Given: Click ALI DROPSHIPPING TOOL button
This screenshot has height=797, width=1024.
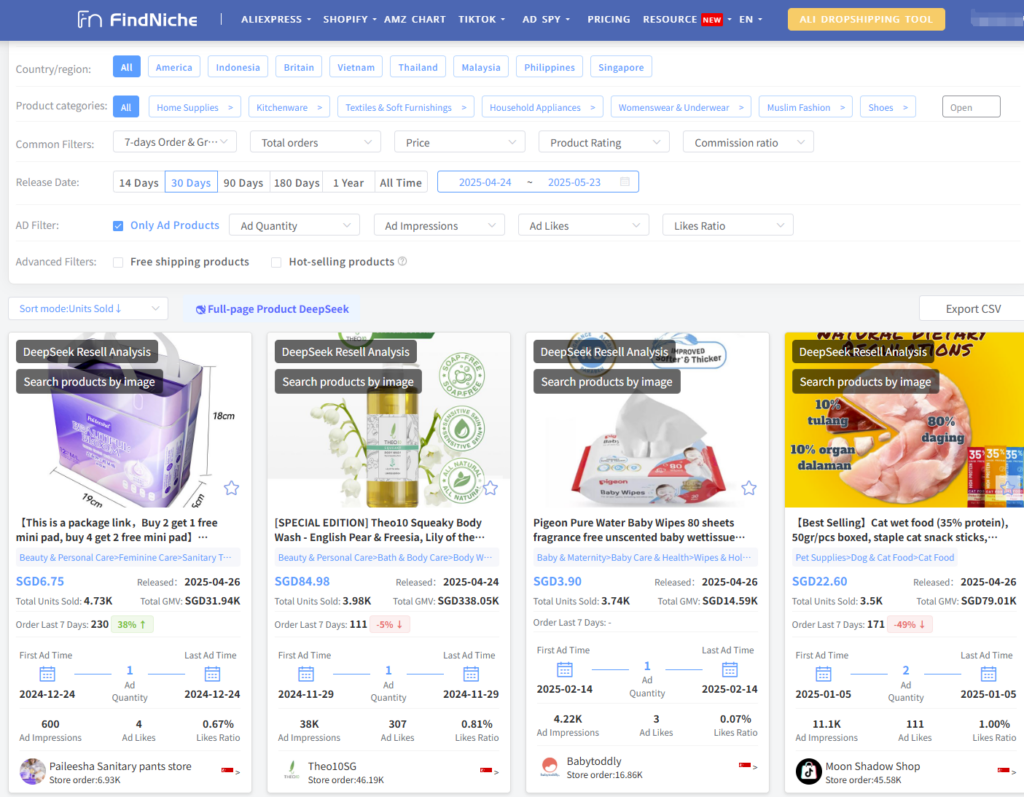Looking at the screenshot, I should (866, 20).
